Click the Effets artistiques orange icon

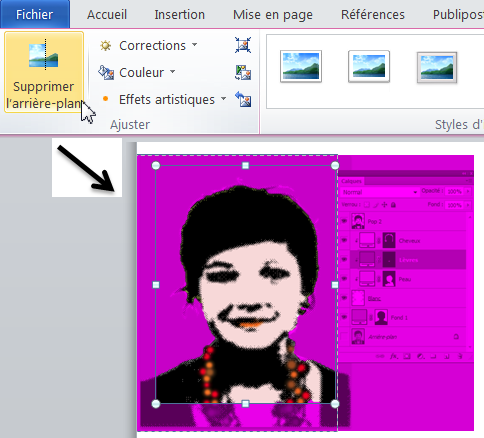[x=106, y=99]
